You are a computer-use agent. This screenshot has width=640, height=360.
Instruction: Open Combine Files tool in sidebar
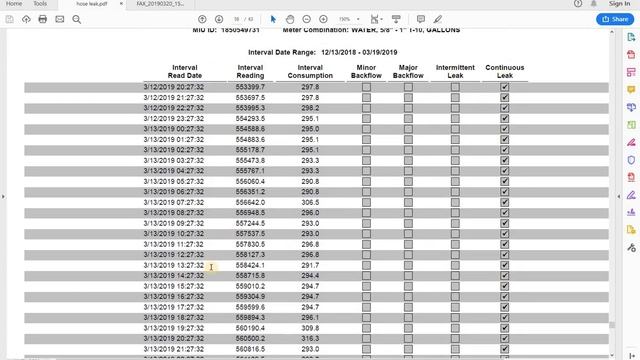[631, 107]
